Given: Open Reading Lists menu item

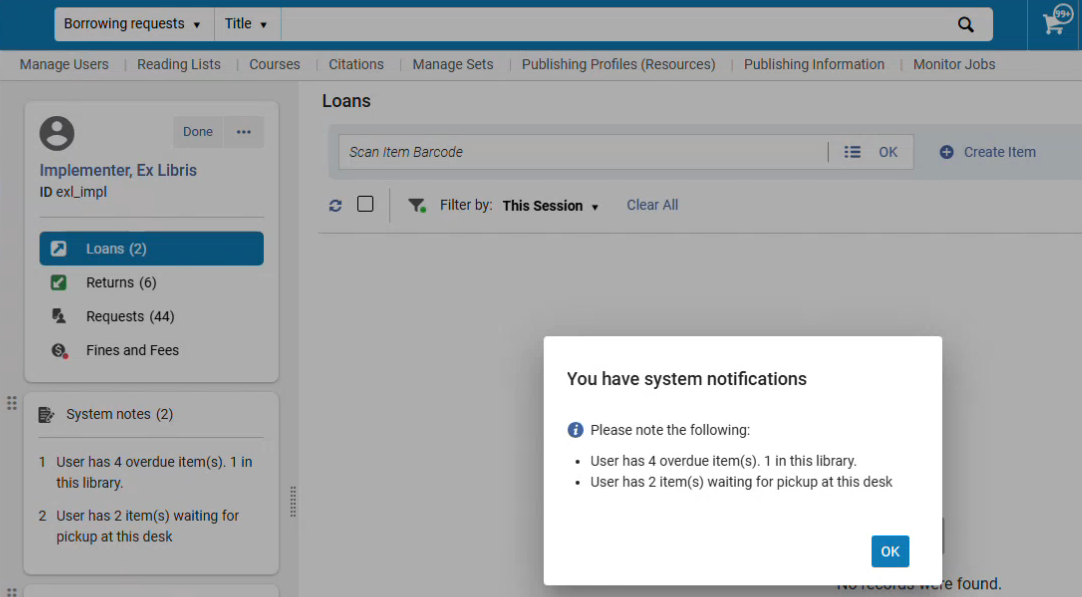Looking at the screenshot, I should click(179, 64).
